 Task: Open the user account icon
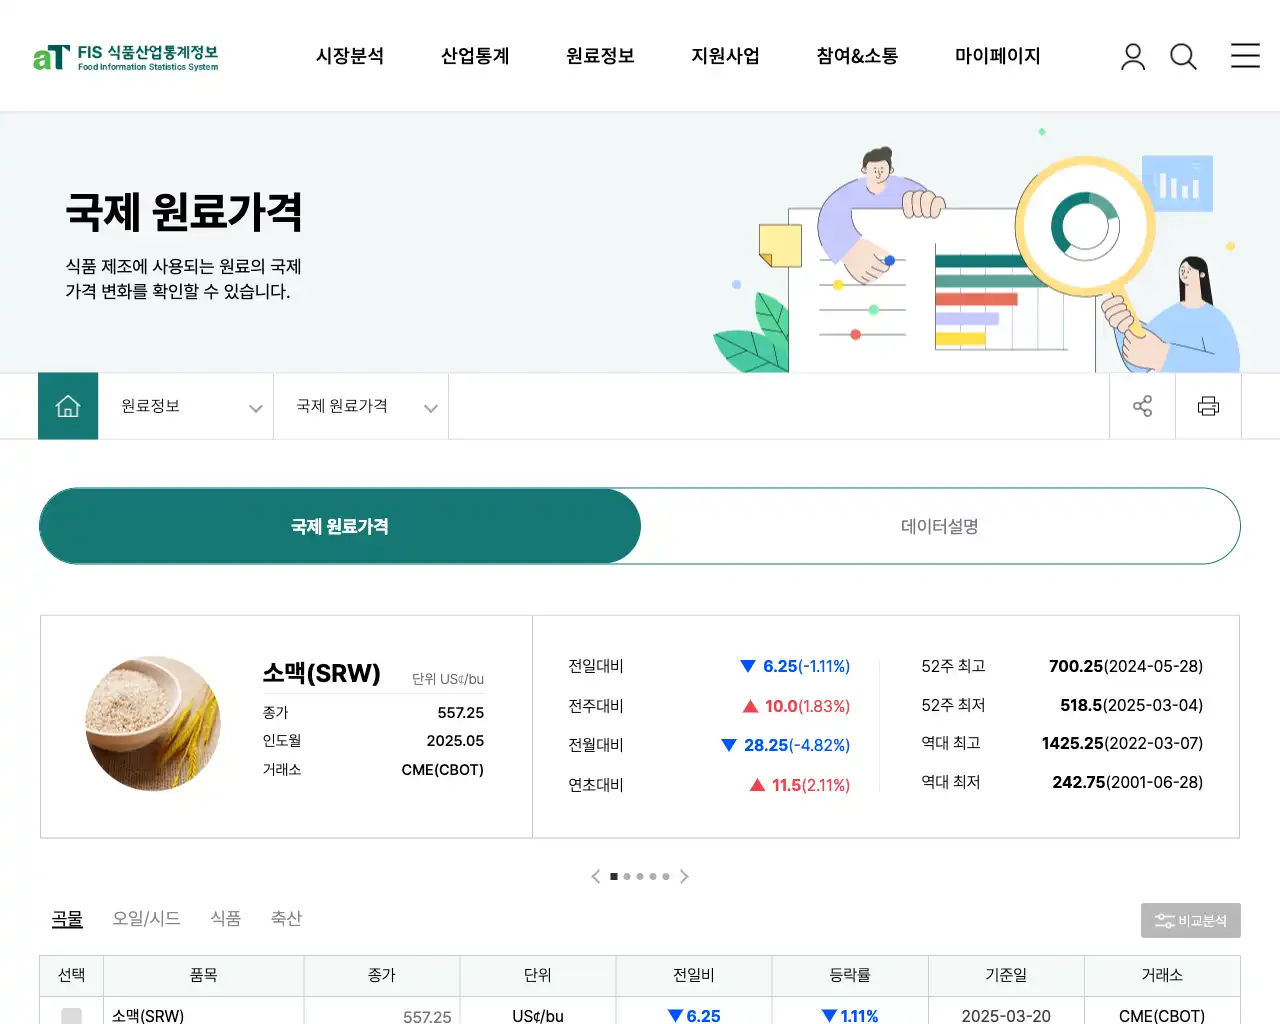[1132, 57]
